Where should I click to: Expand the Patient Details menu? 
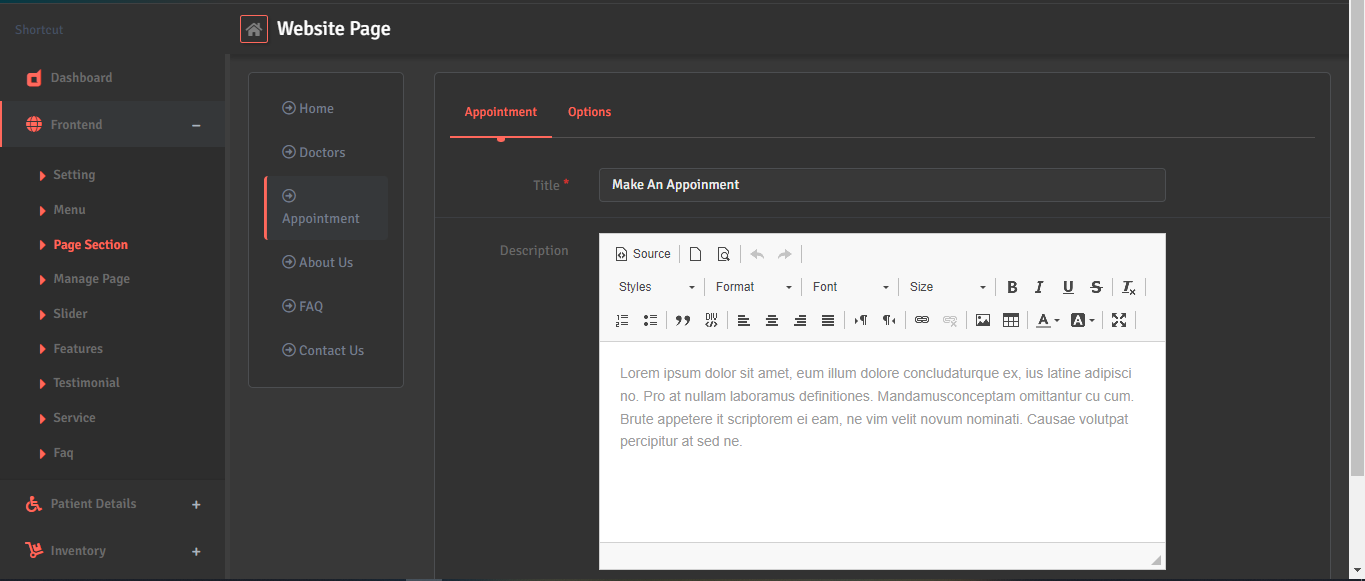click(196, 504)
